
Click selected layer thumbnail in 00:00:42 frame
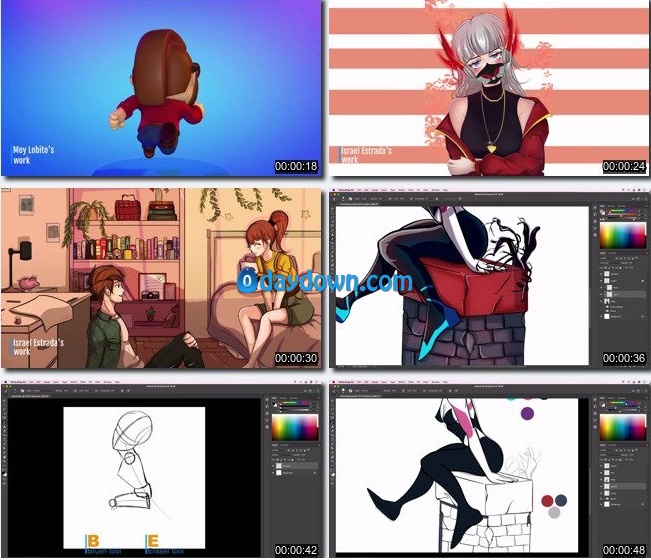click(279, 466)
